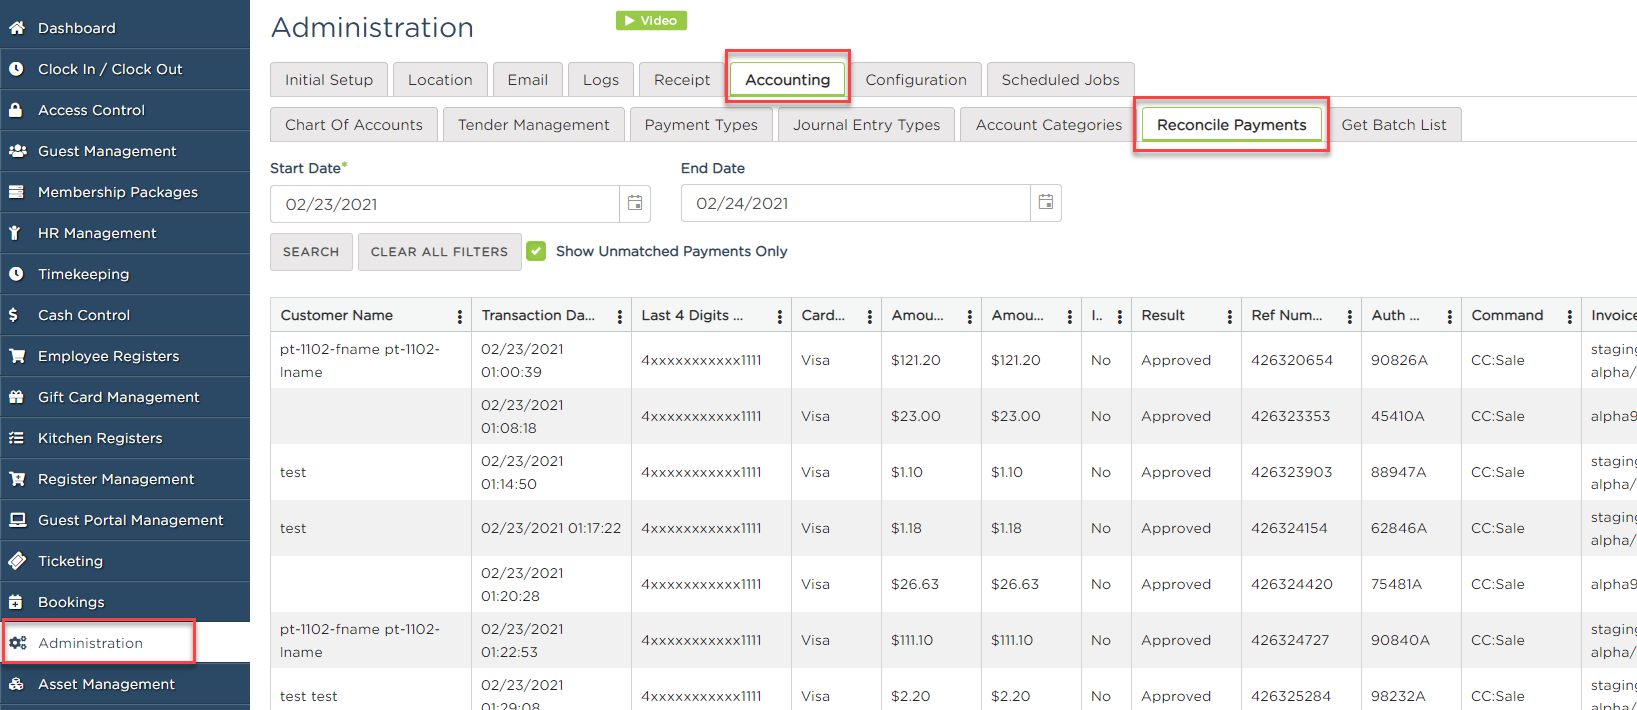1637x710 pixels.
Task: Open the Chart Of Accounts subtab
Action: coord(354,125)
